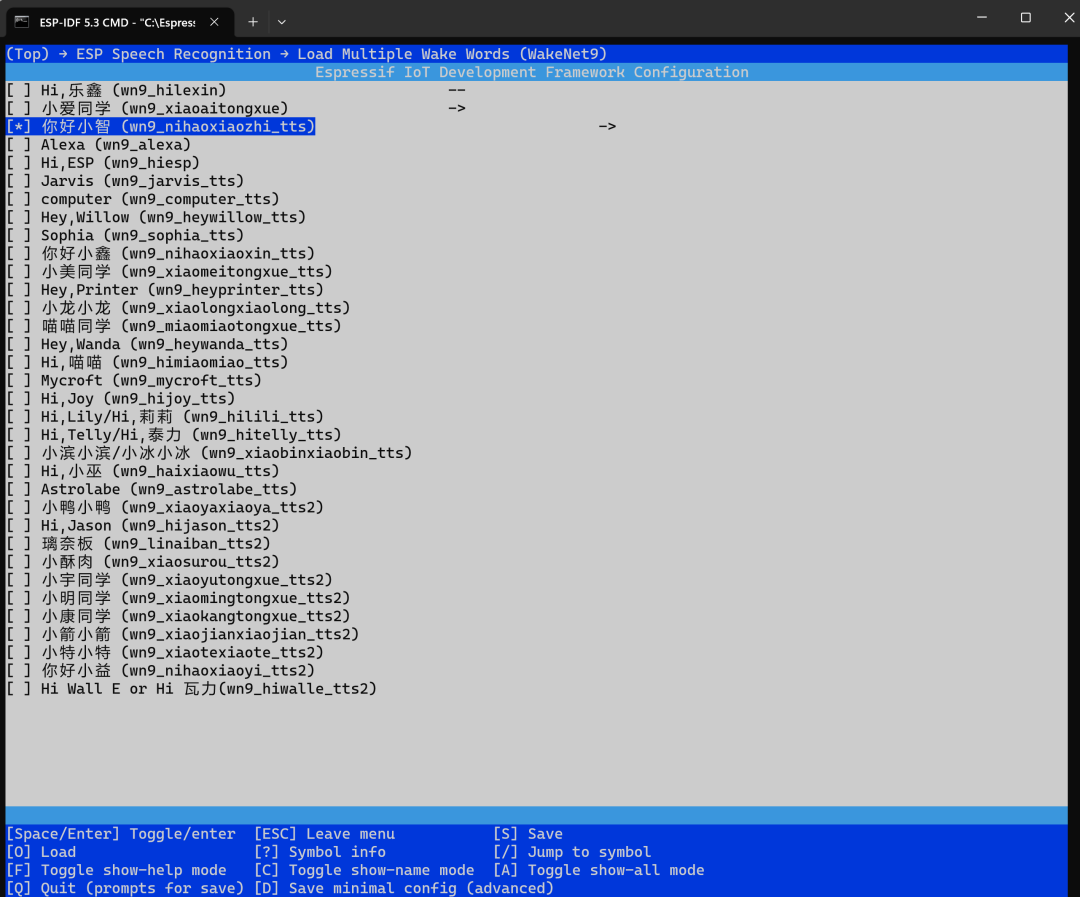Image resolution: width=1080 pixels, height=897 pixels.
Task: Open the tab dropdown chevron
Action: tap(282, 22)
